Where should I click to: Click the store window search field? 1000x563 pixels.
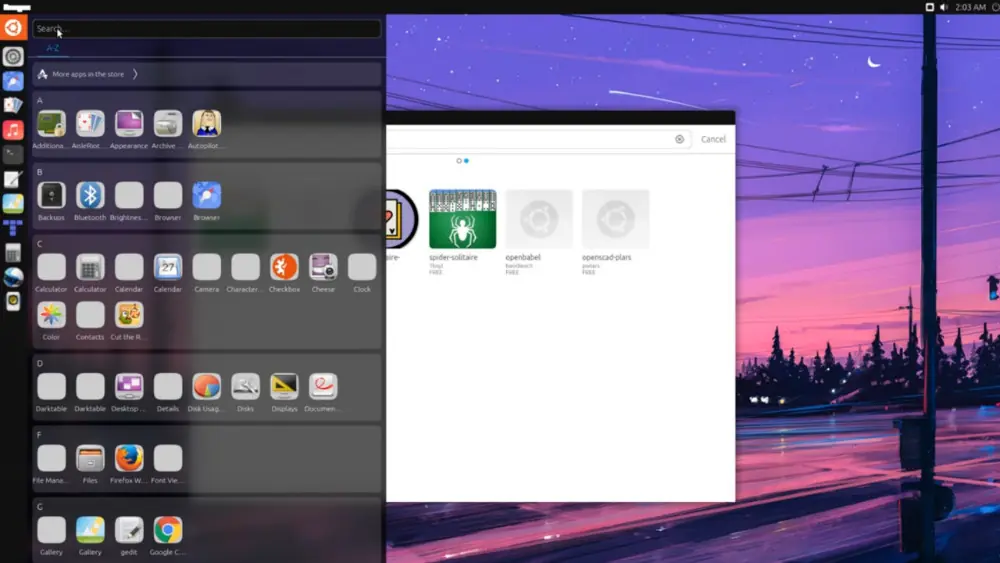pyautogui.click(x=538, y=139)
